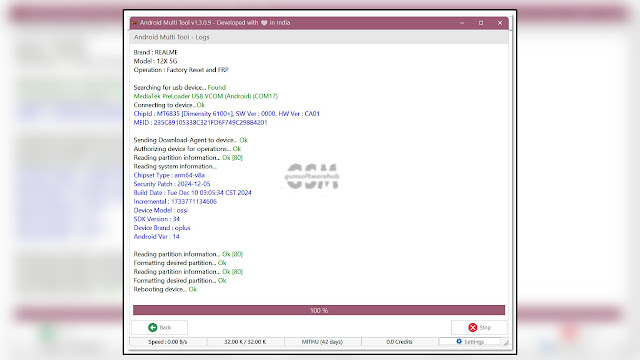
Task: Click the green back arrow icon
Action: pyautogui.click(x=153, y=327)
